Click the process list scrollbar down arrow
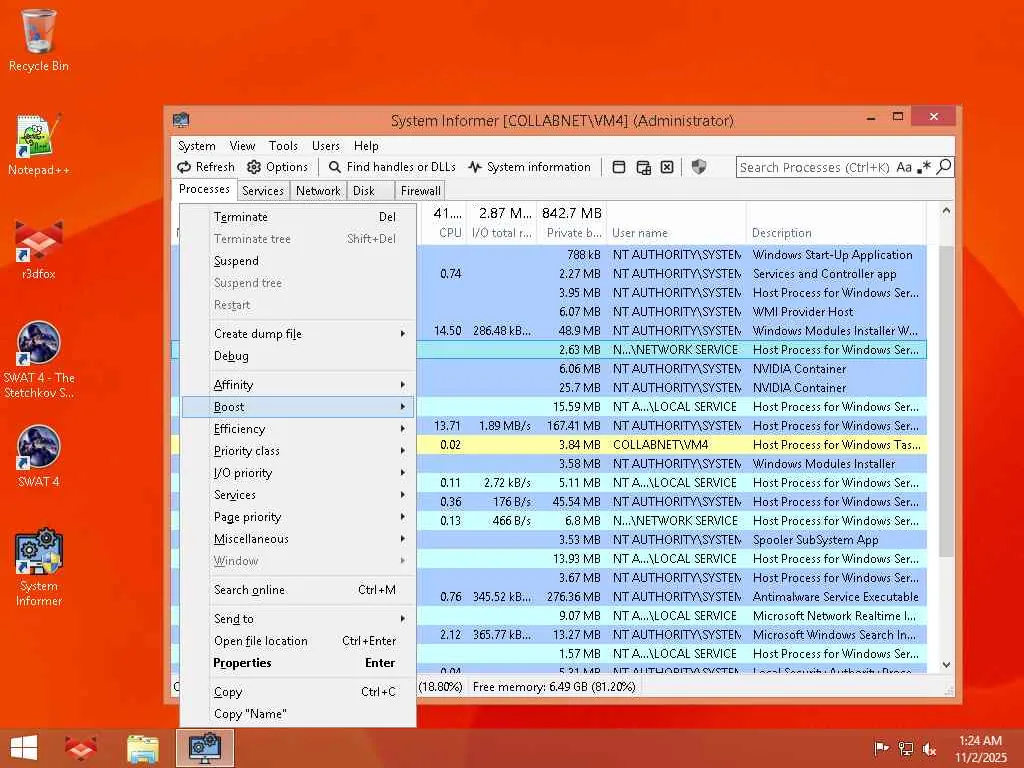This screenshot has width=1024, height=768. 946,665
